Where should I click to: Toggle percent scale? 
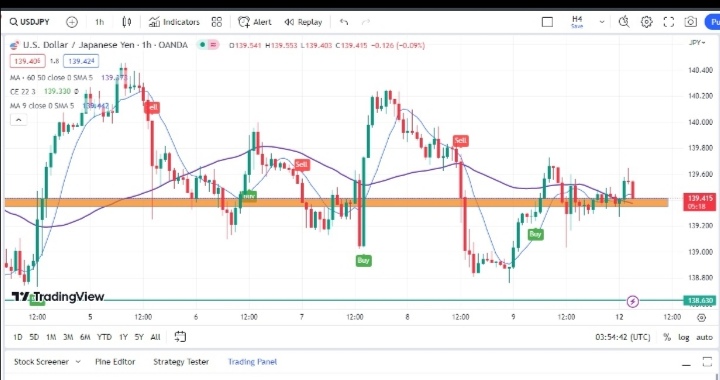[667, 337]
